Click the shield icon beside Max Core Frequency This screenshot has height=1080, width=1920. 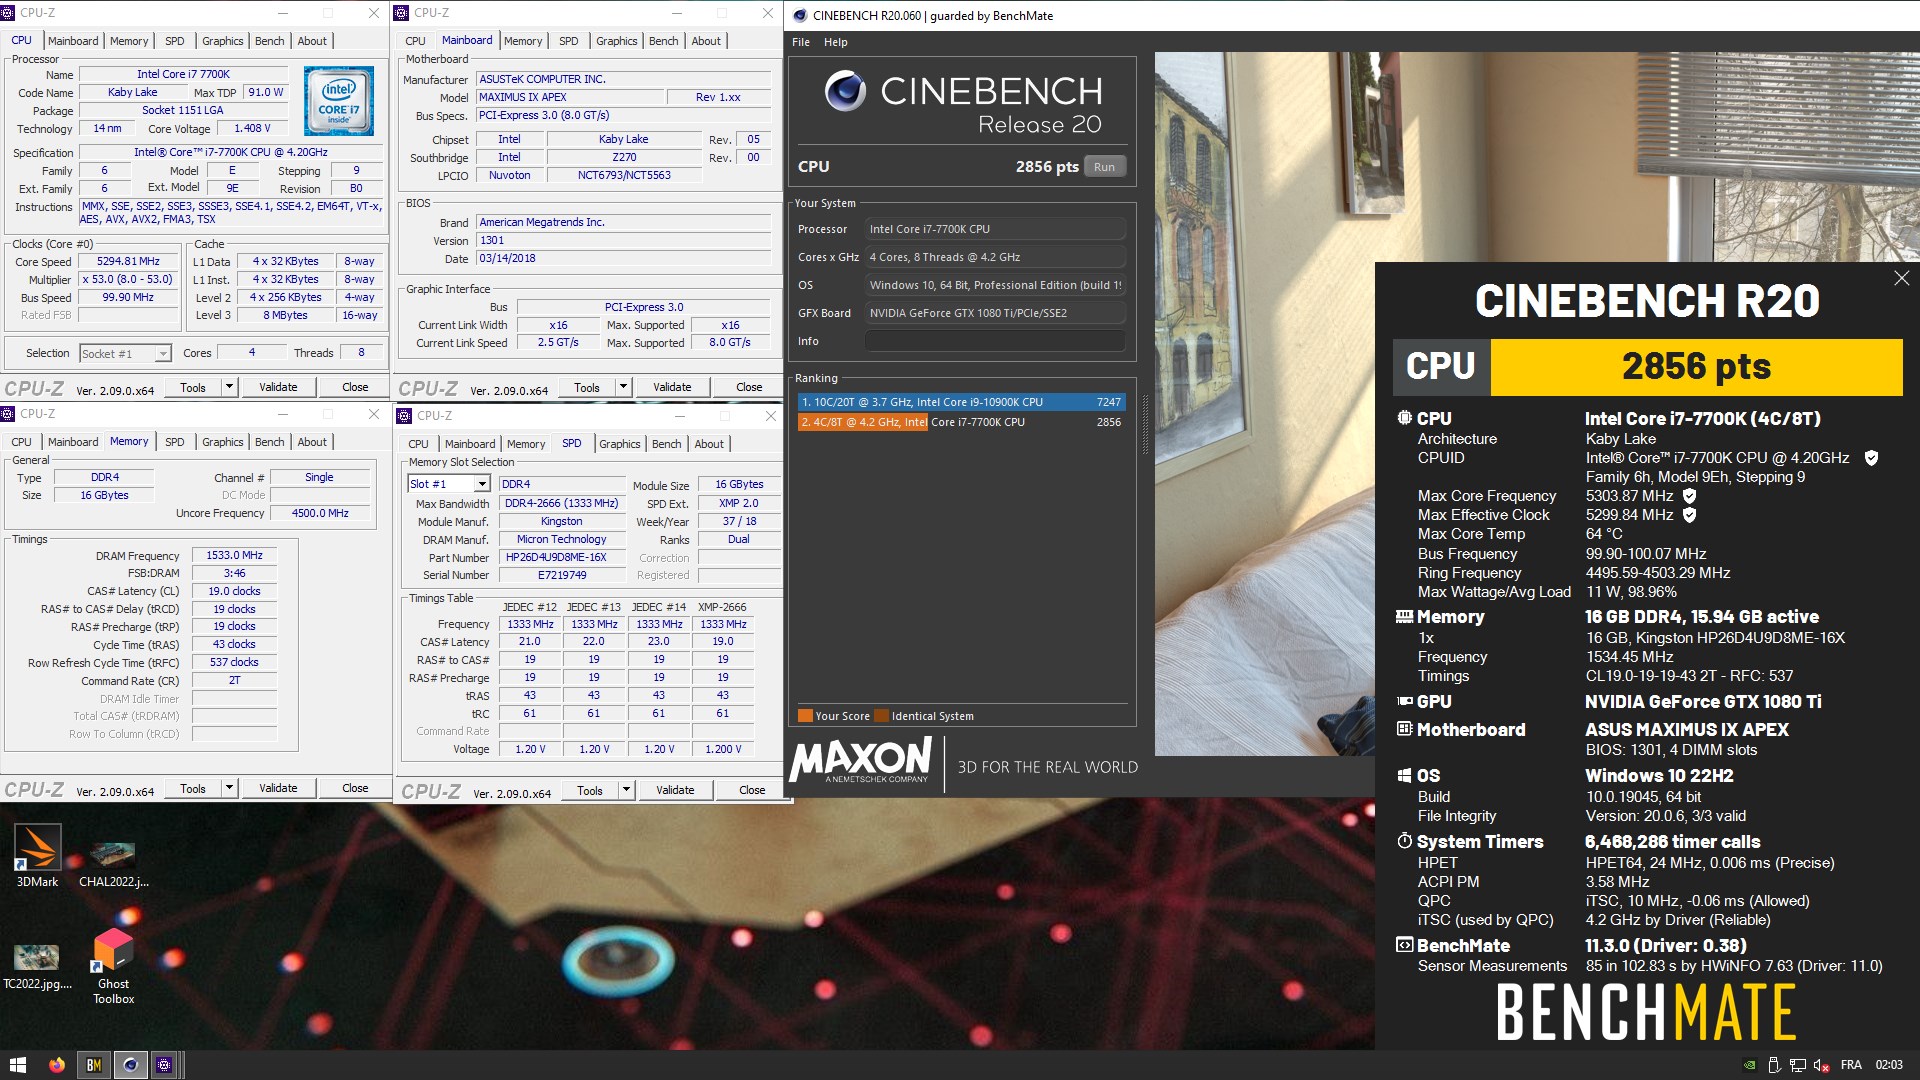[x=1689, y=496]
